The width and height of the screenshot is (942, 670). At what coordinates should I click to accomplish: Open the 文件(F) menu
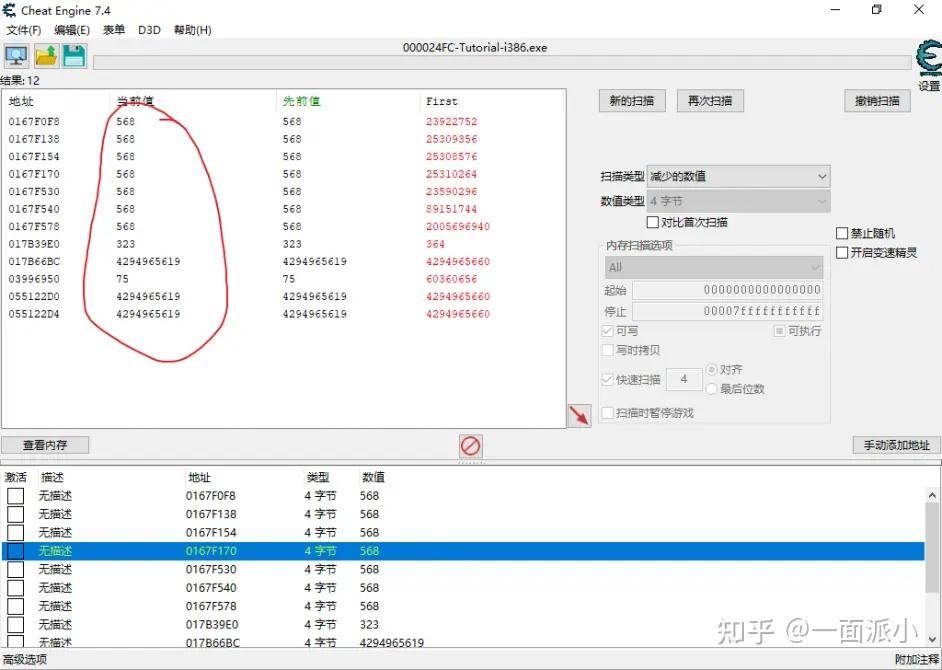pos(23,30)
